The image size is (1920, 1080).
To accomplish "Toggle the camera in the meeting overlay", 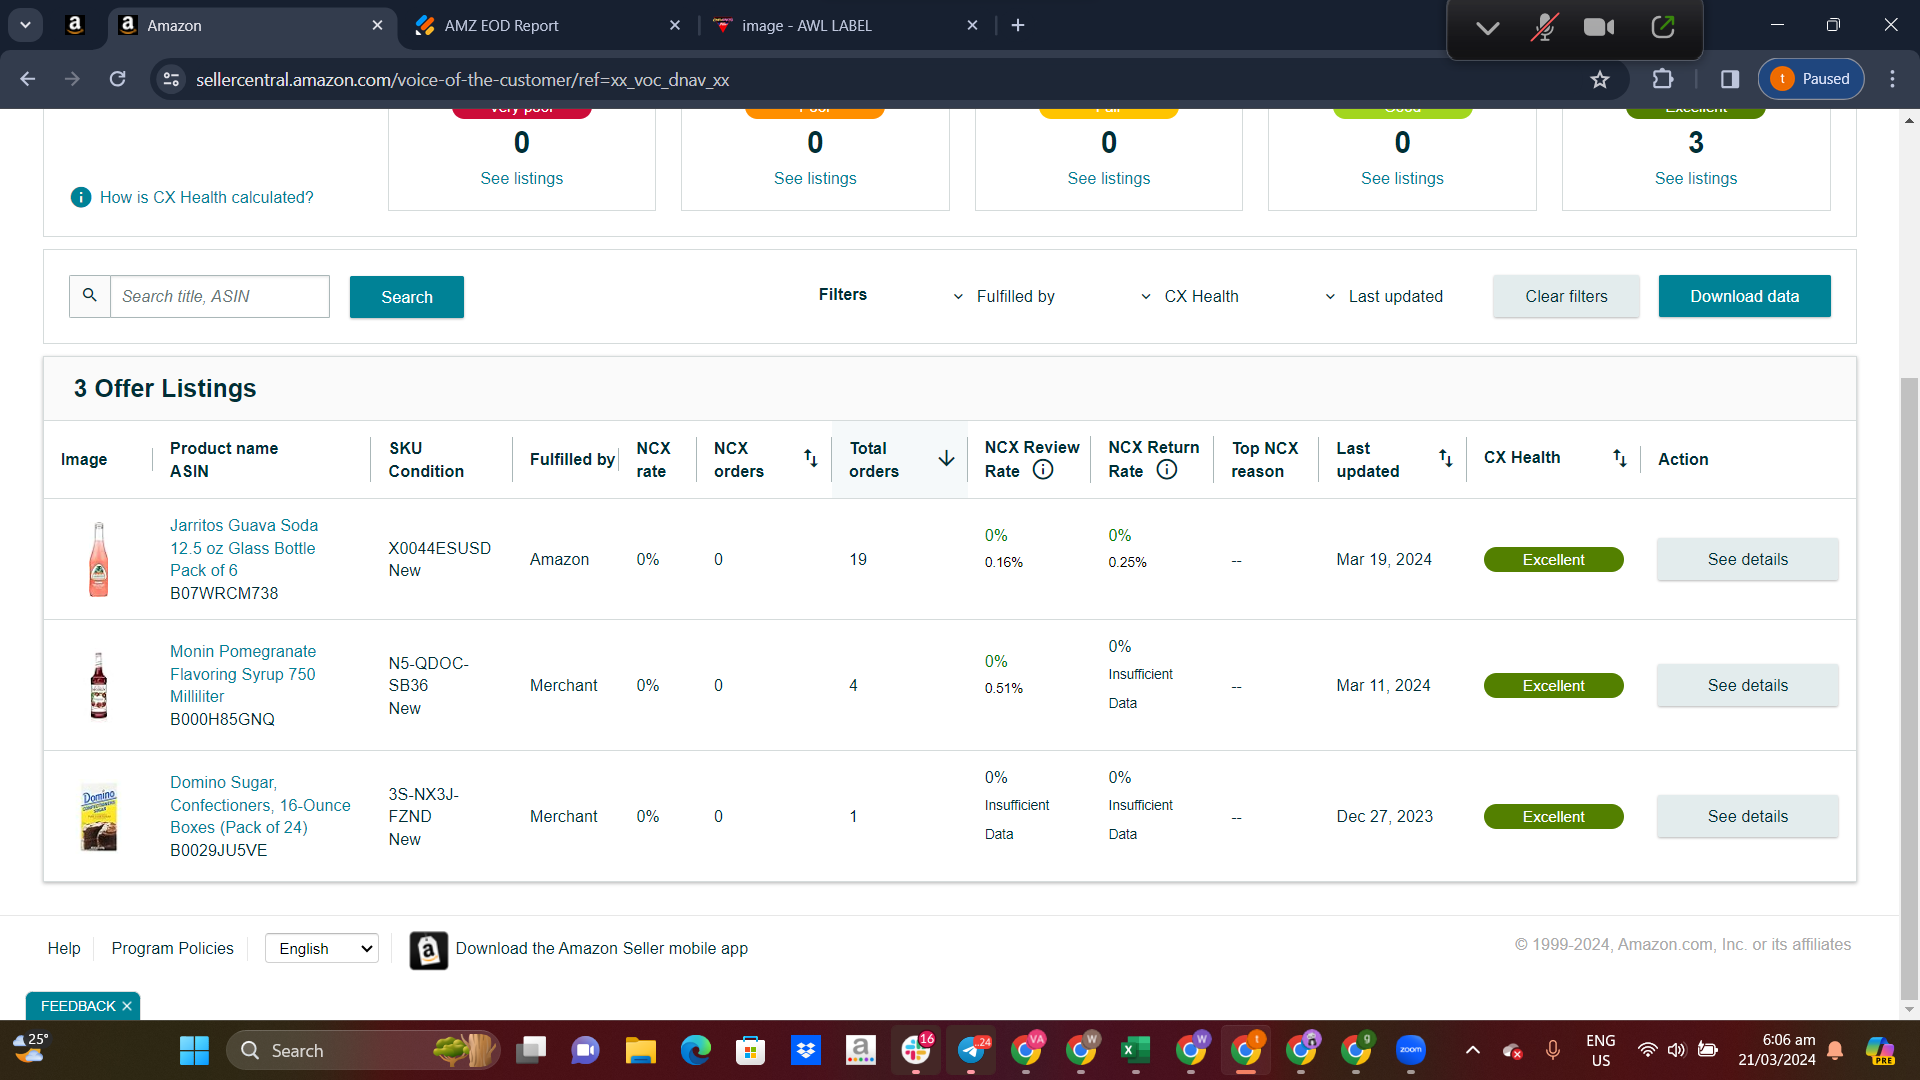I will (x=1599, y=27).
